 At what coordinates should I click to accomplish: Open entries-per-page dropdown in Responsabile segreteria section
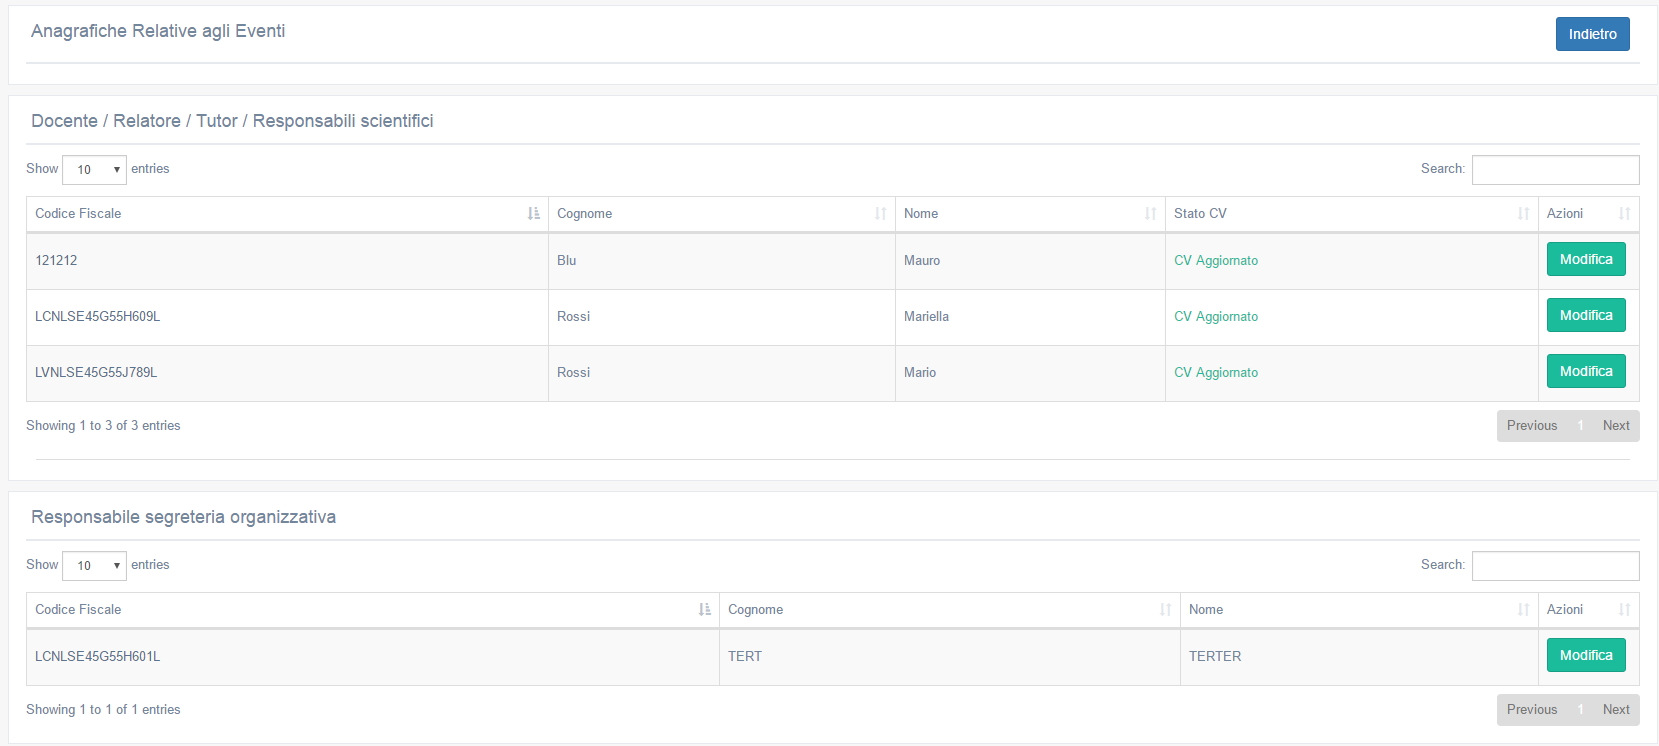click(x=94, y=566)
